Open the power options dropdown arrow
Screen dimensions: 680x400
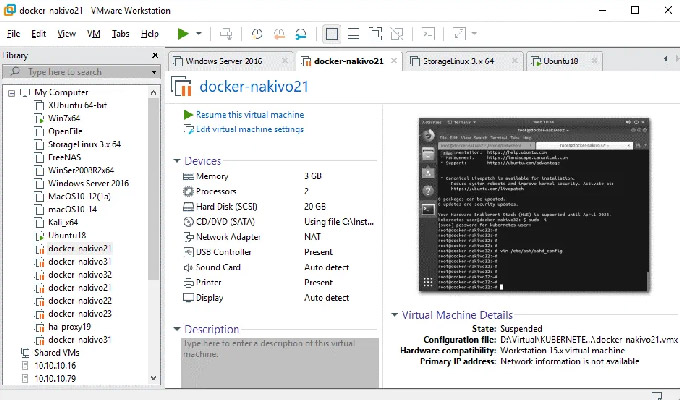[x=199, y=33]
